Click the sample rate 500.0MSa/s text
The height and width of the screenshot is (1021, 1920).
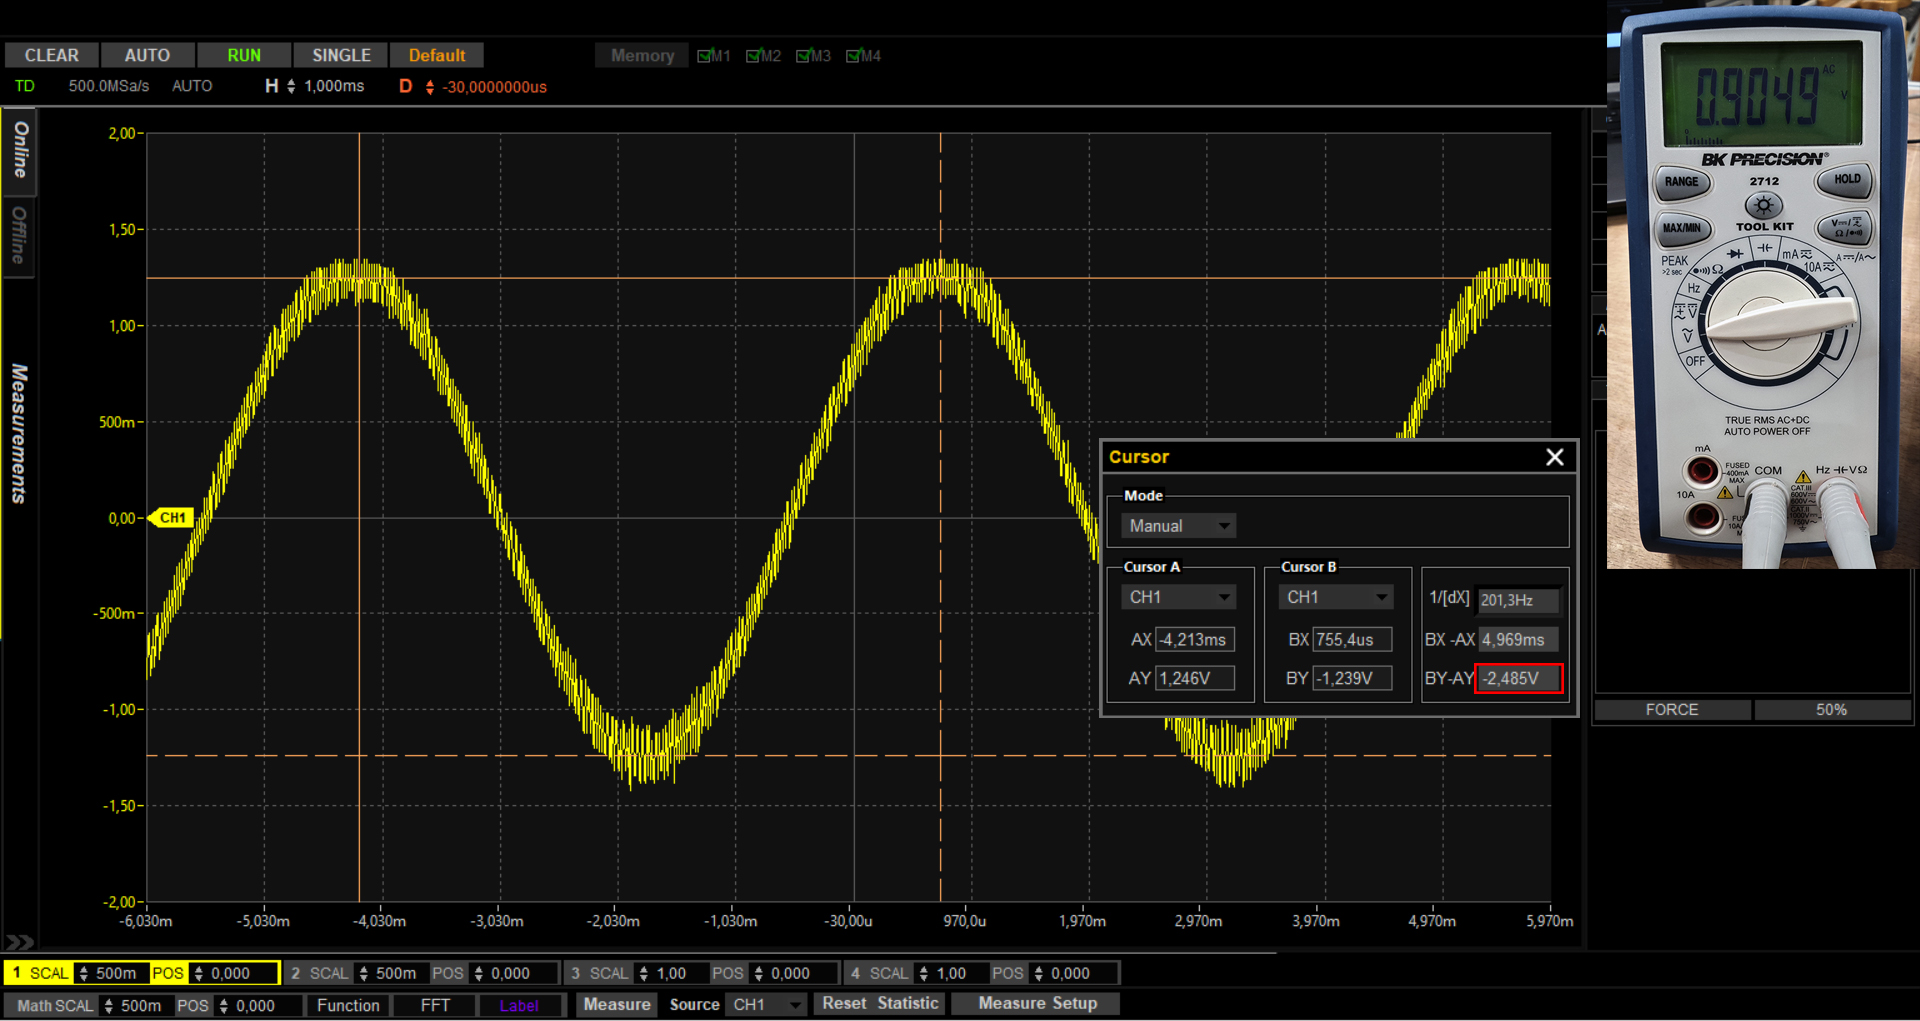tap(108, 86)
